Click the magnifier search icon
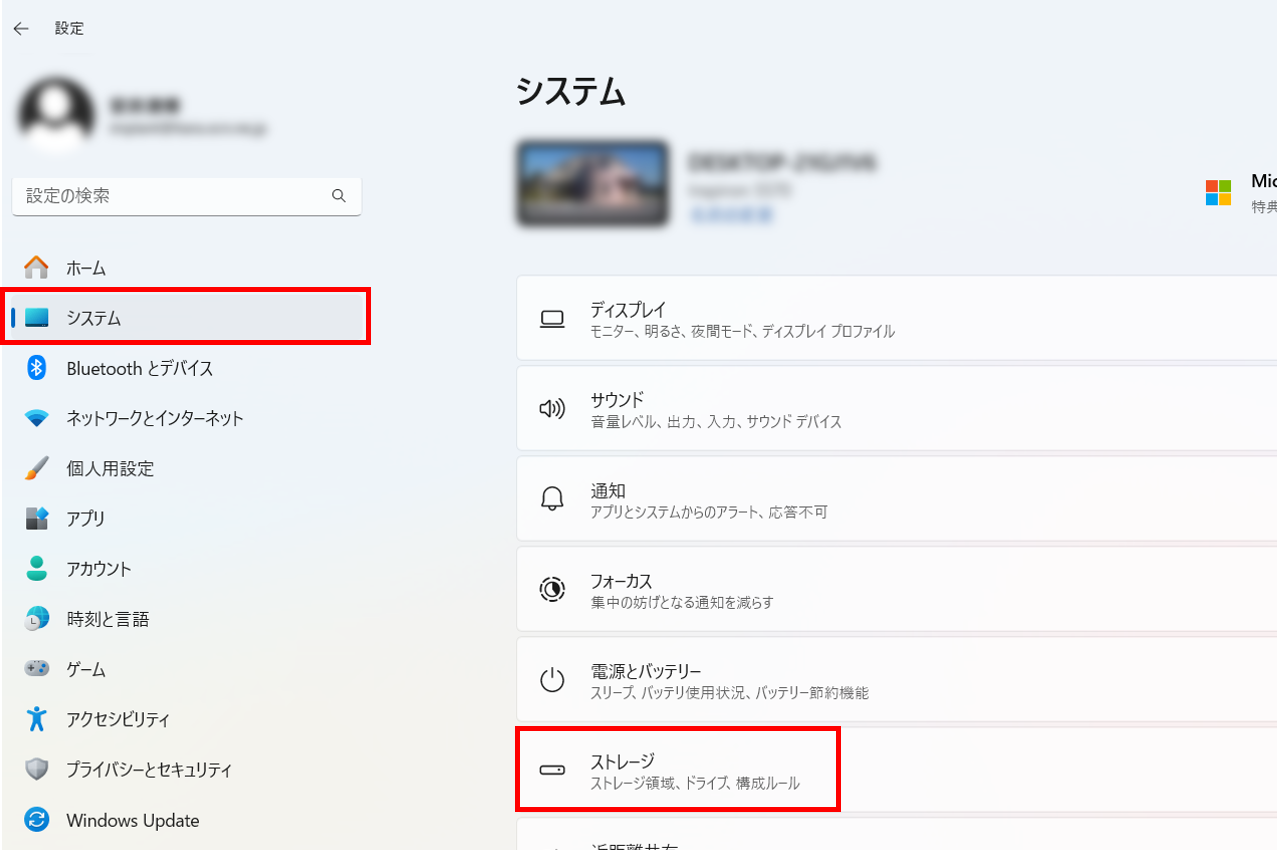This screenshot has height=850, width=1277. point(339,196)
